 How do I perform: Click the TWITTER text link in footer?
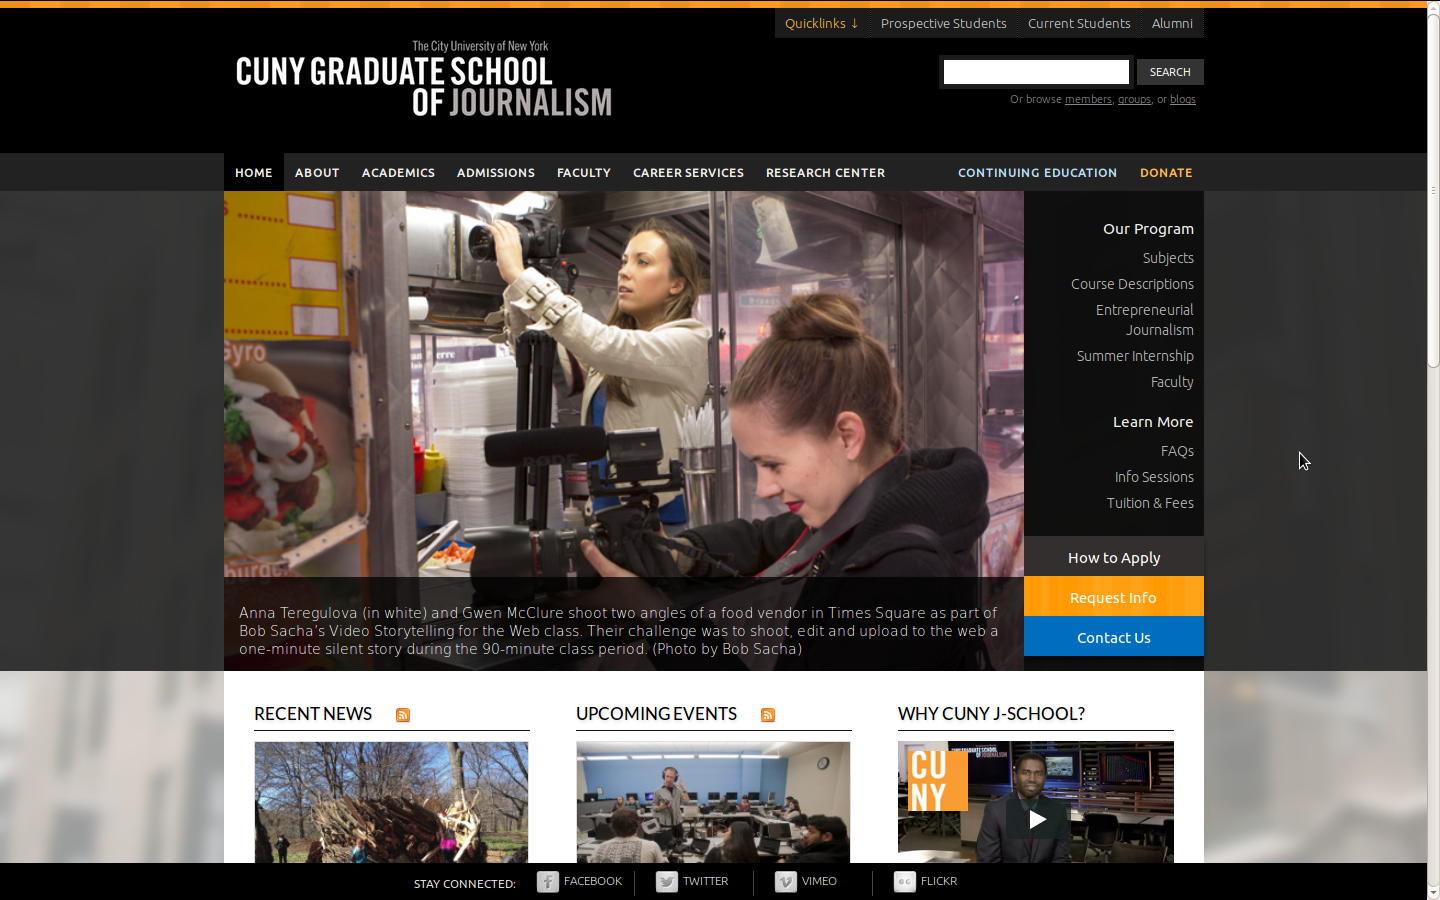click(705, 881)
